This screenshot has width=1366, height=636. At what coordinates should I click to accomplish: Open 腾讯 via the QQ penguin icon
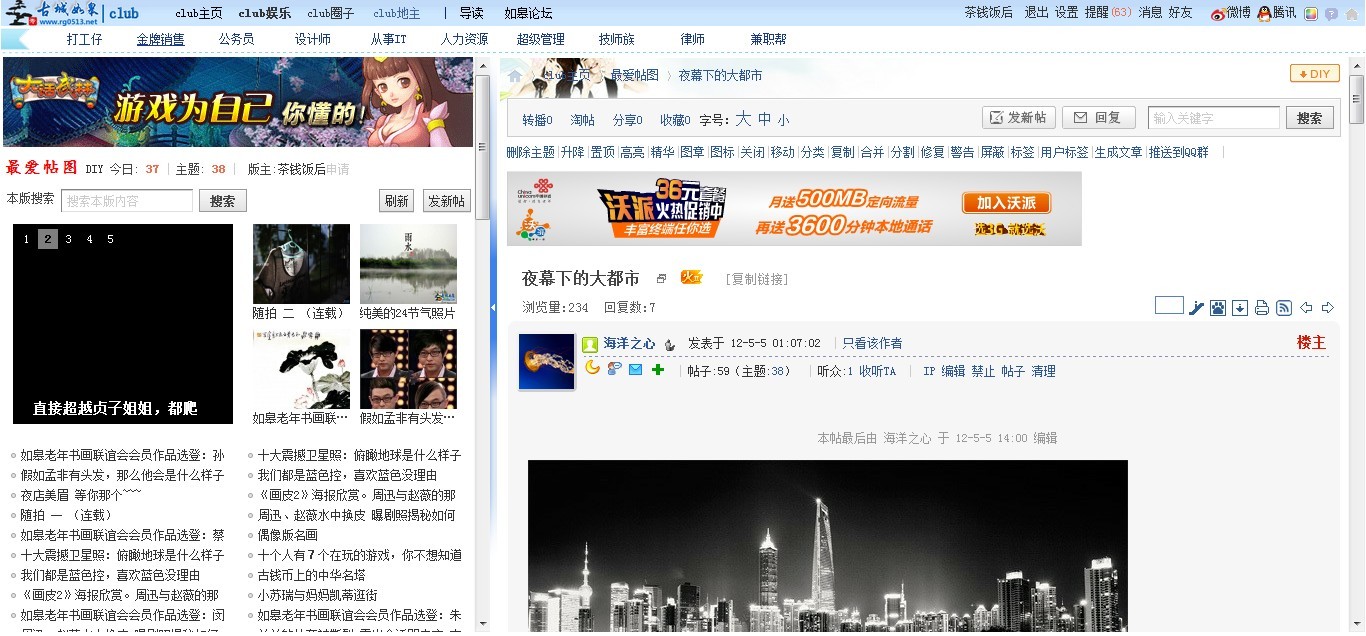point(1264,14)
